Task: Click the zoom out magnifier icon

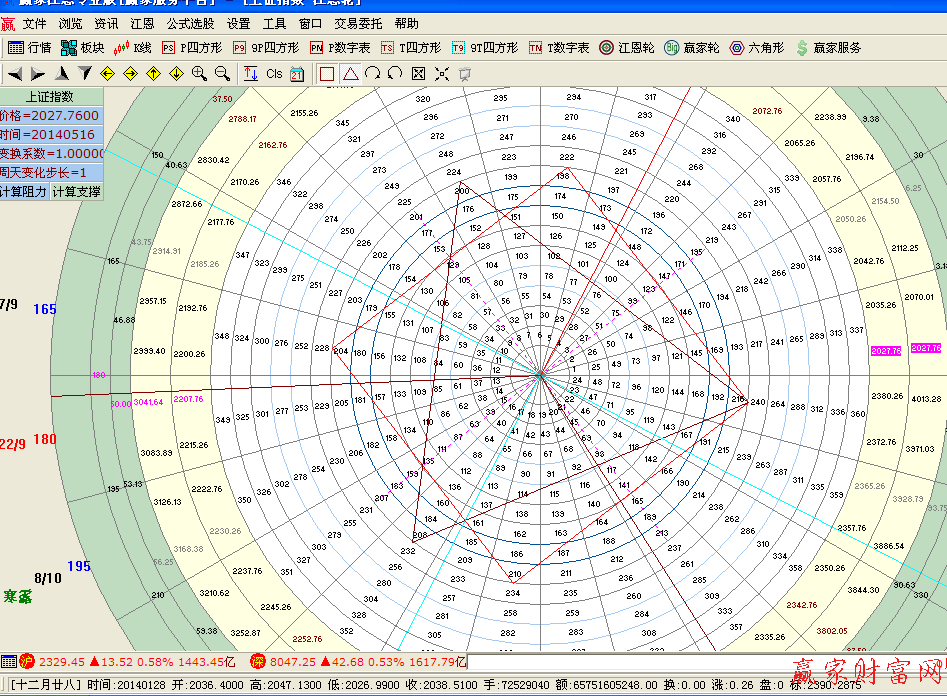Action: [x=222, y=73]
